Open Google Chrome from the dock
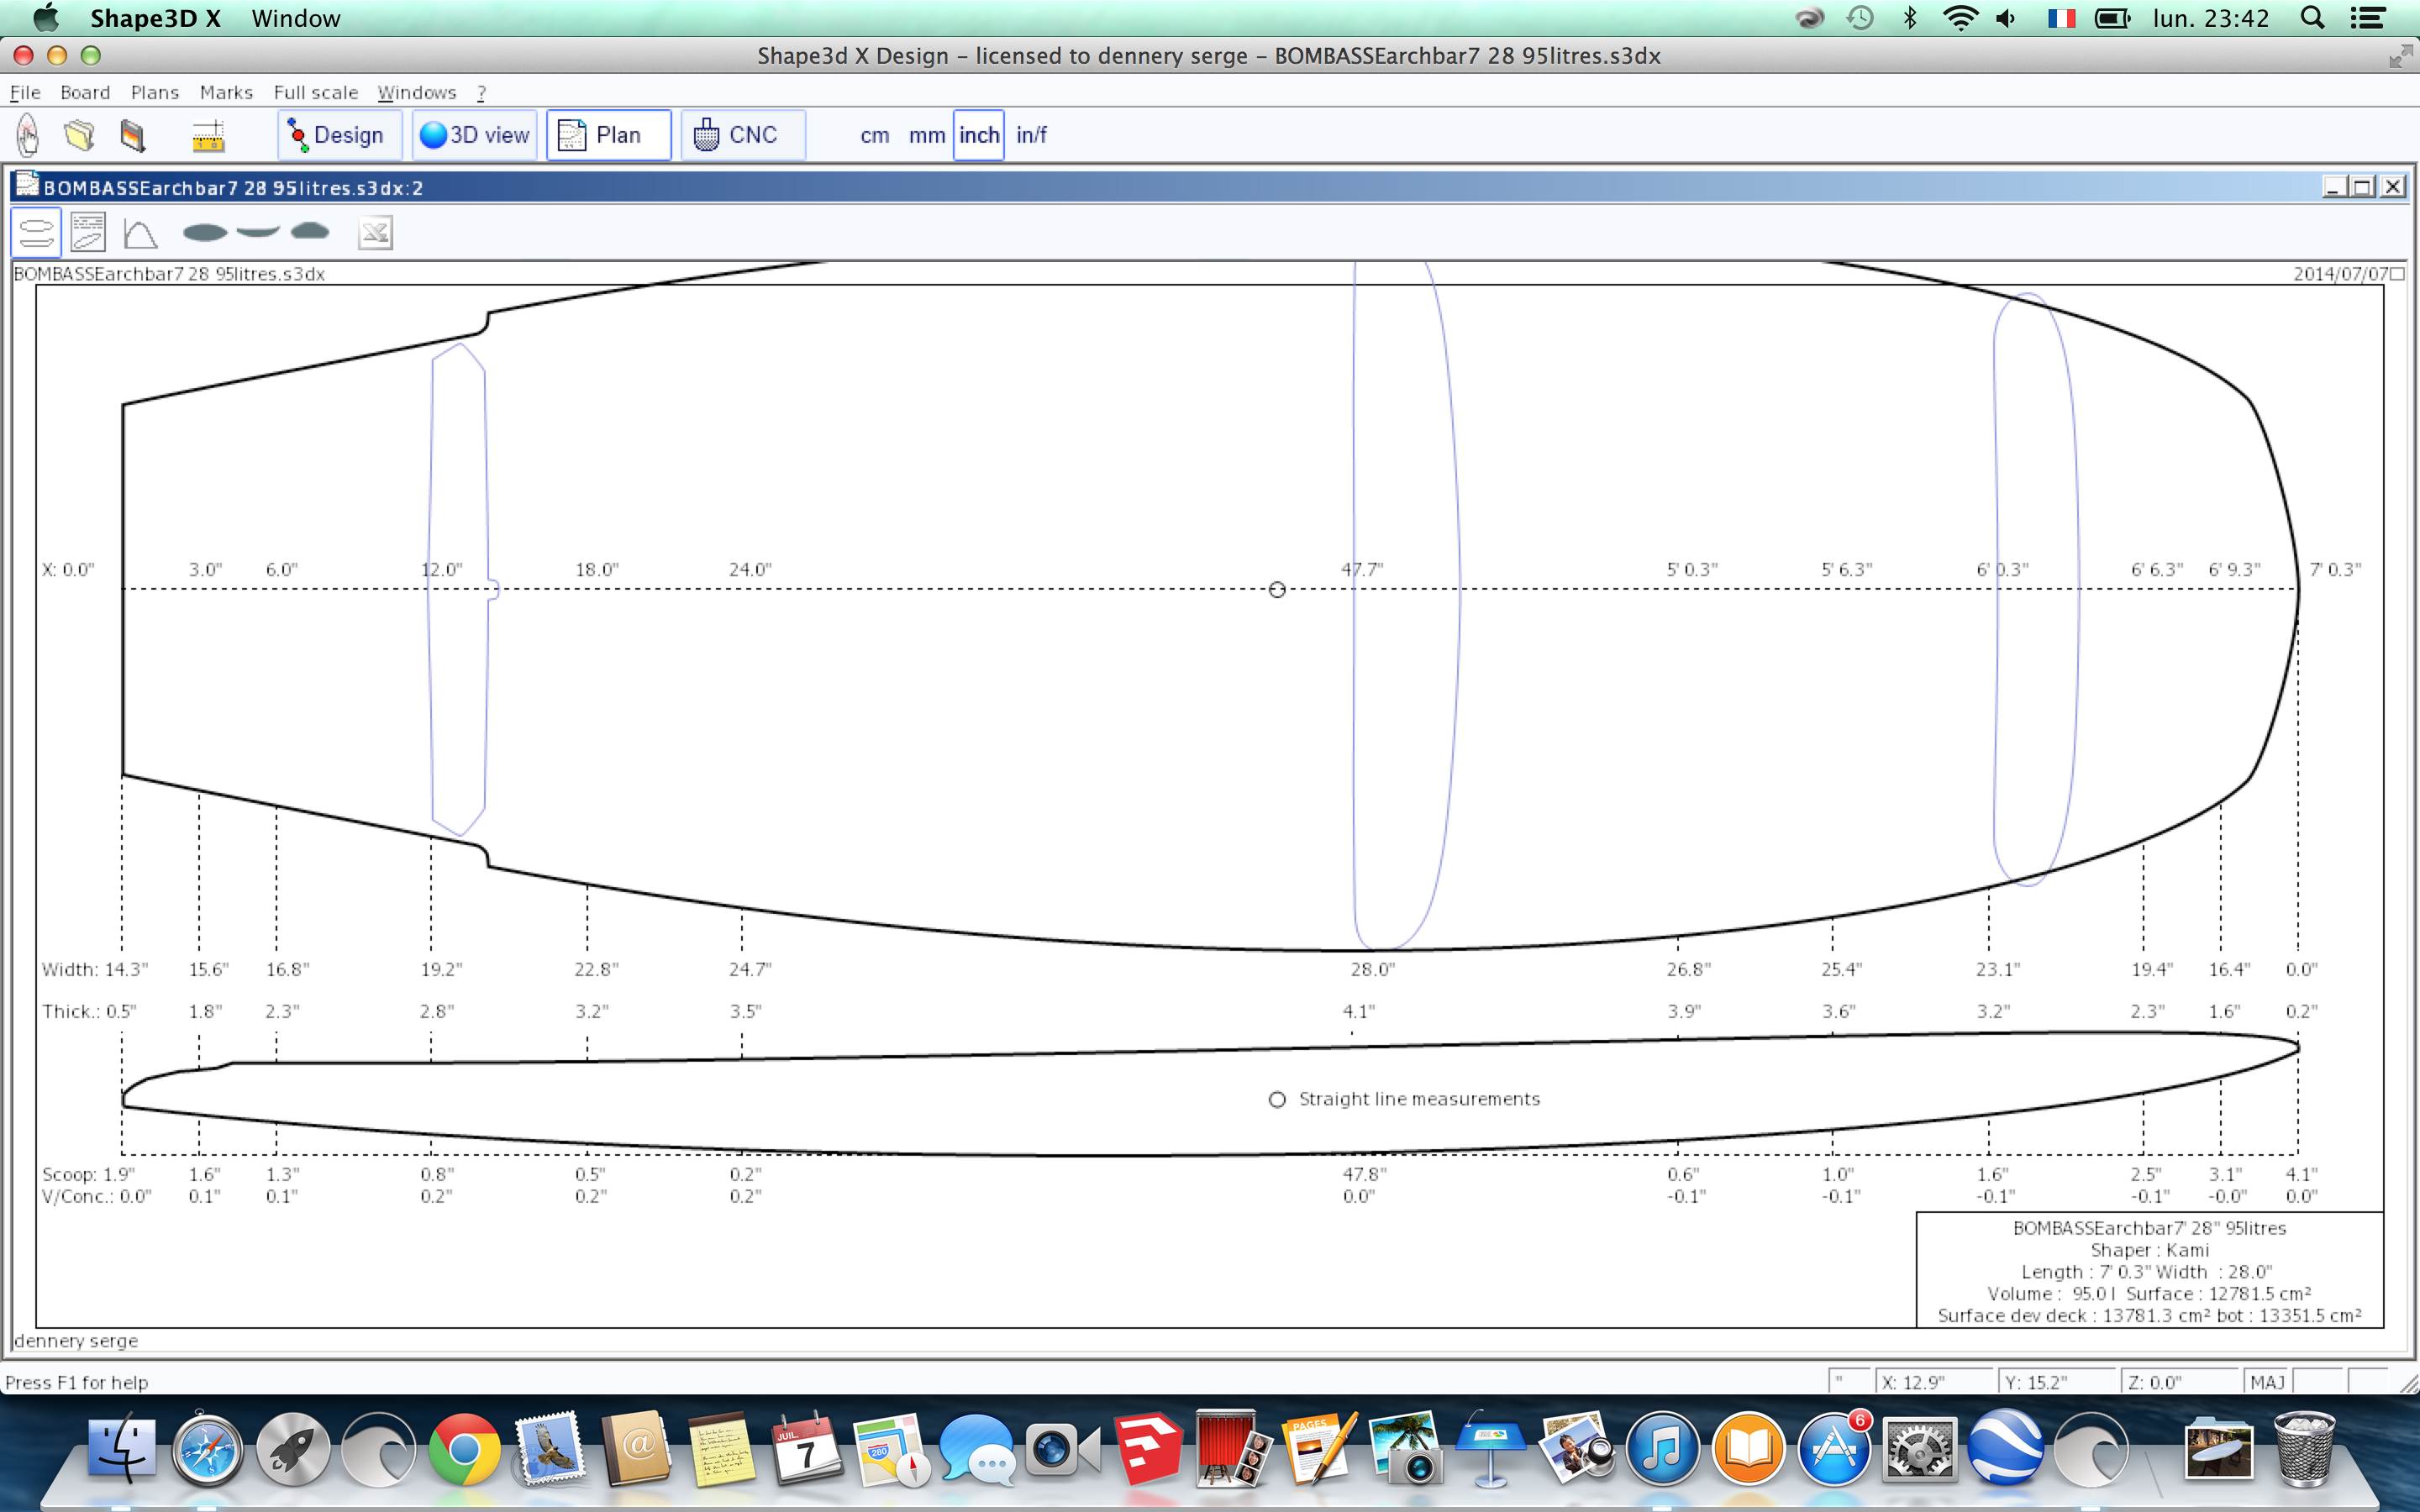This screenshot has width=2420, height=1512. click(x=464, y=1449)
